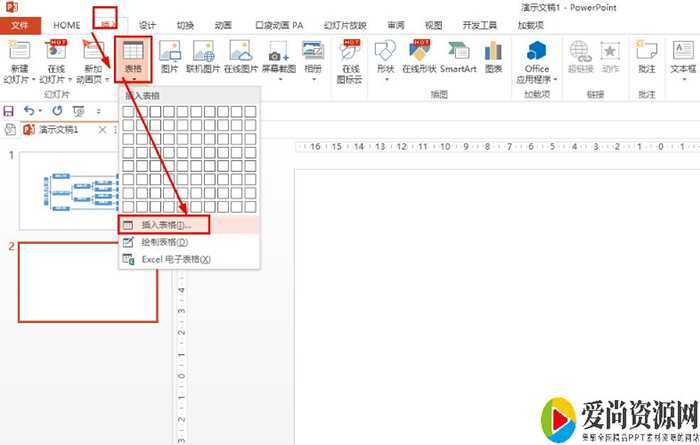
Task: Click the undo arrow in quick access
Action: (29, 110)
